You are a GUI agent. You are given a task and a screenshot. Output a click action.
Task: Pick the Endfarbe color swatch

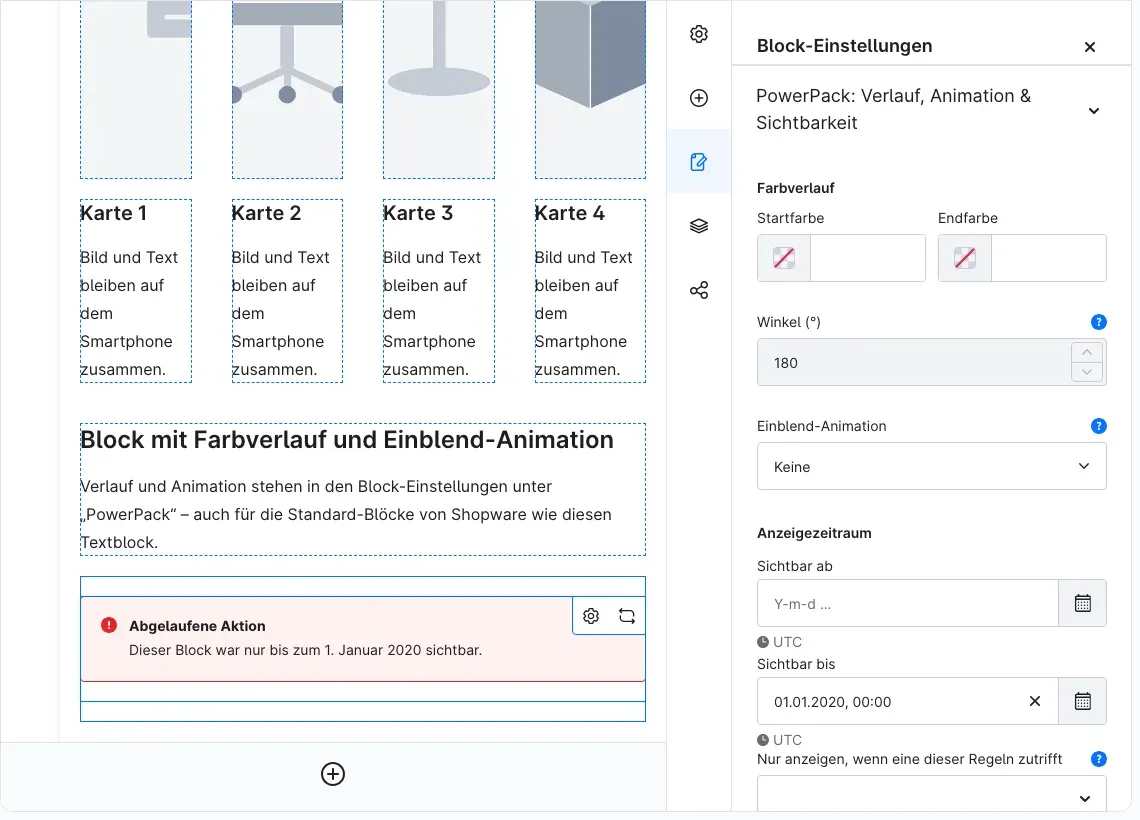(x=965, y=258)
